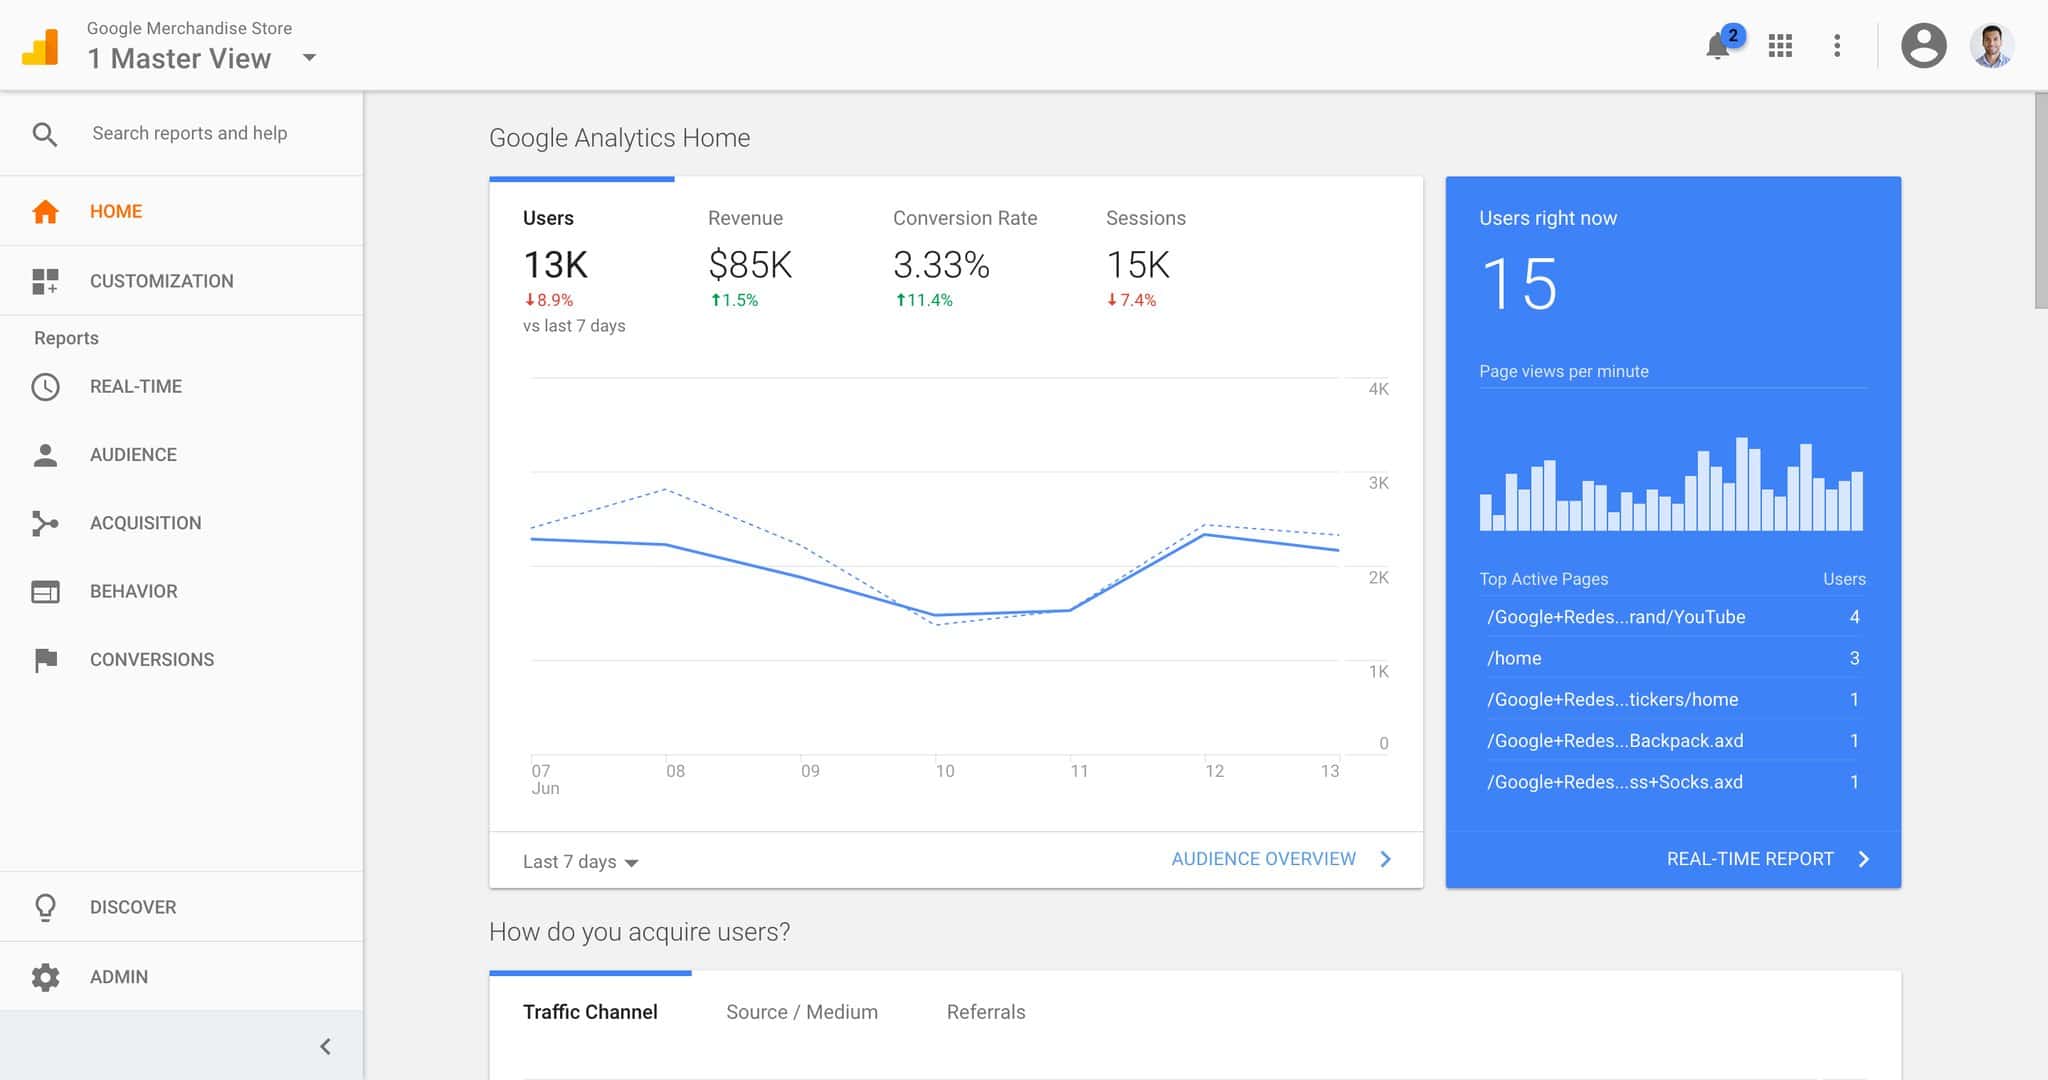
Task: Click the Conversions flag icon
Action: pos(45,660)
